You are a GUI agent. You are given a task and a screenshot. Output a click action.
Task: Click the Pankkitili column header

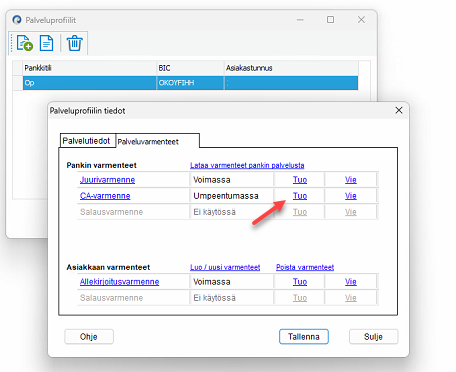(89, 68)
